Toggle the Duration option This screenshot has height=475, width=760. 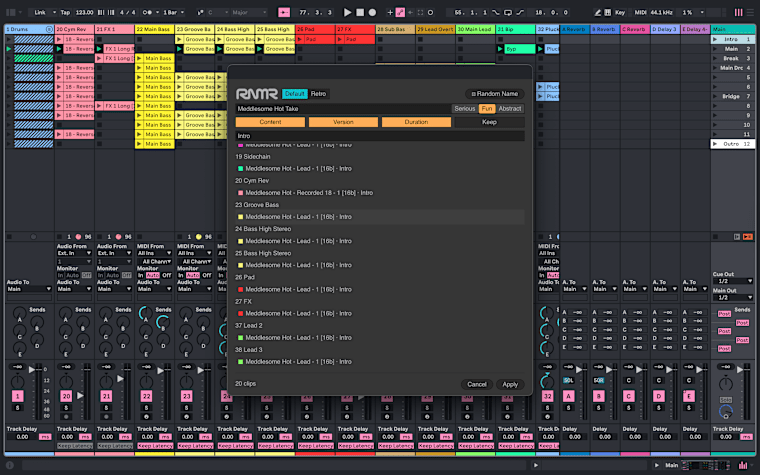(416, 122)
